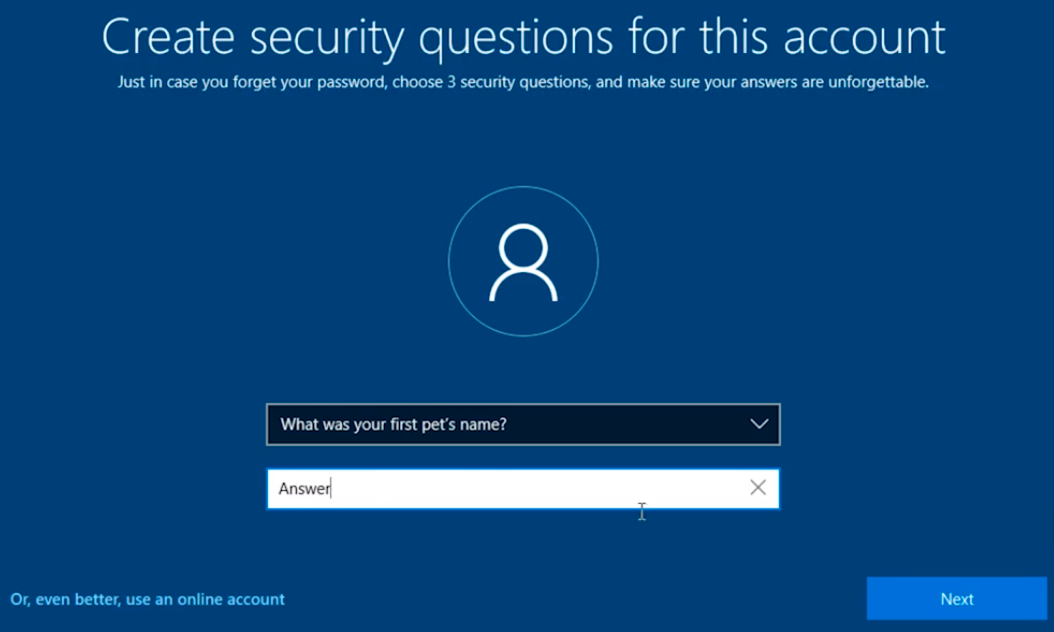
Task: Clear the answer with the X icon
Action: (x=758, y=488)
